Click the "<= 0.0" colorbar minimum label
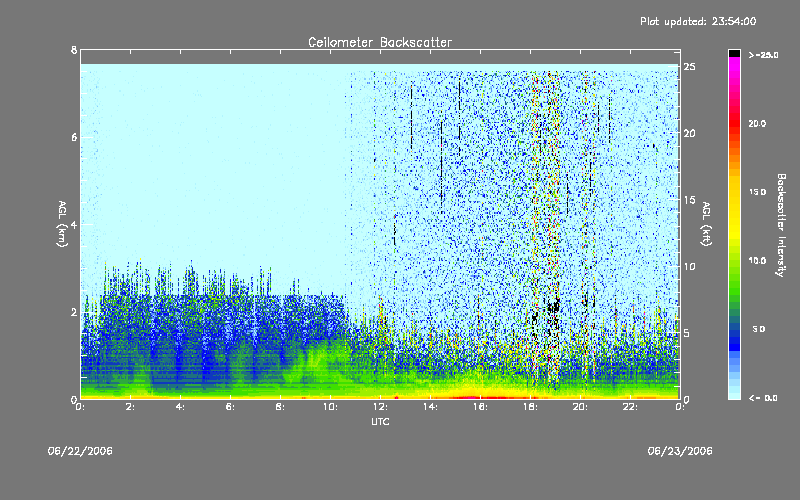The height and width of the screenshot is (500, 800). (x=763, y=397)
